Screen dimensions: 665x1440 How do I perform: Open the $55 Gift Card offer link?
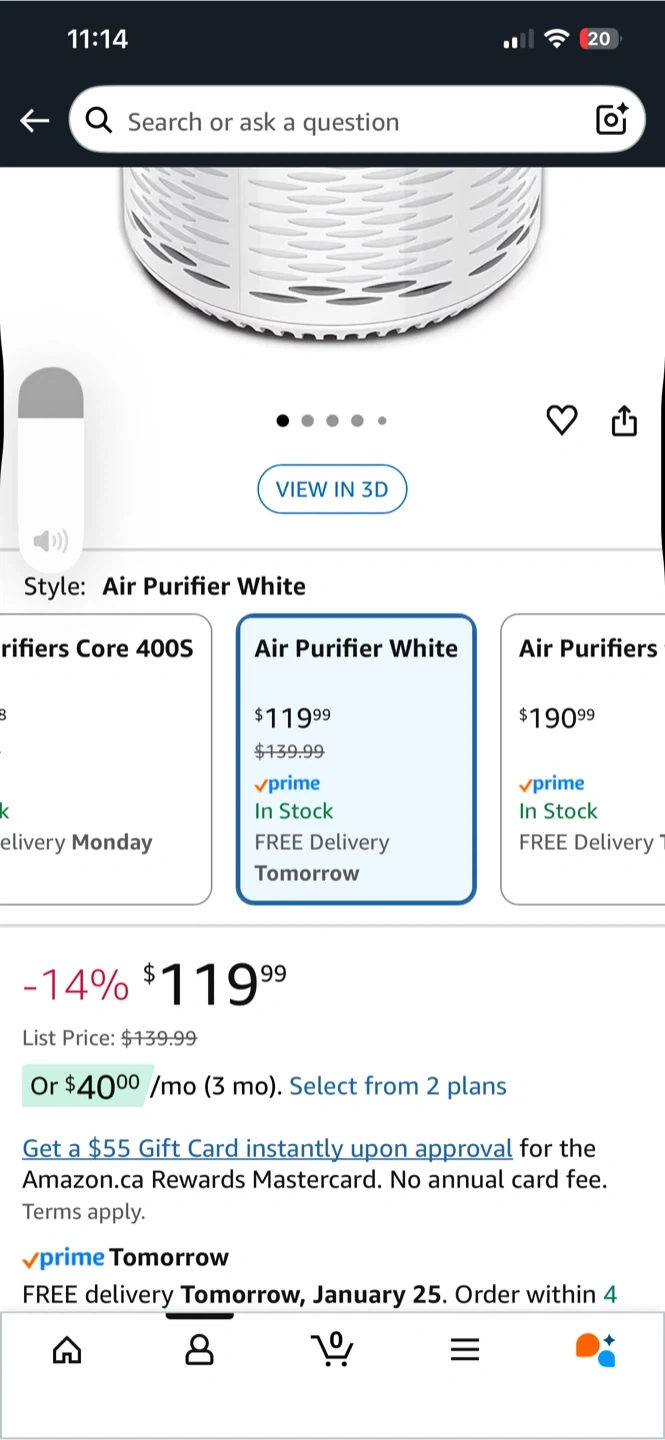point(267,1148)
